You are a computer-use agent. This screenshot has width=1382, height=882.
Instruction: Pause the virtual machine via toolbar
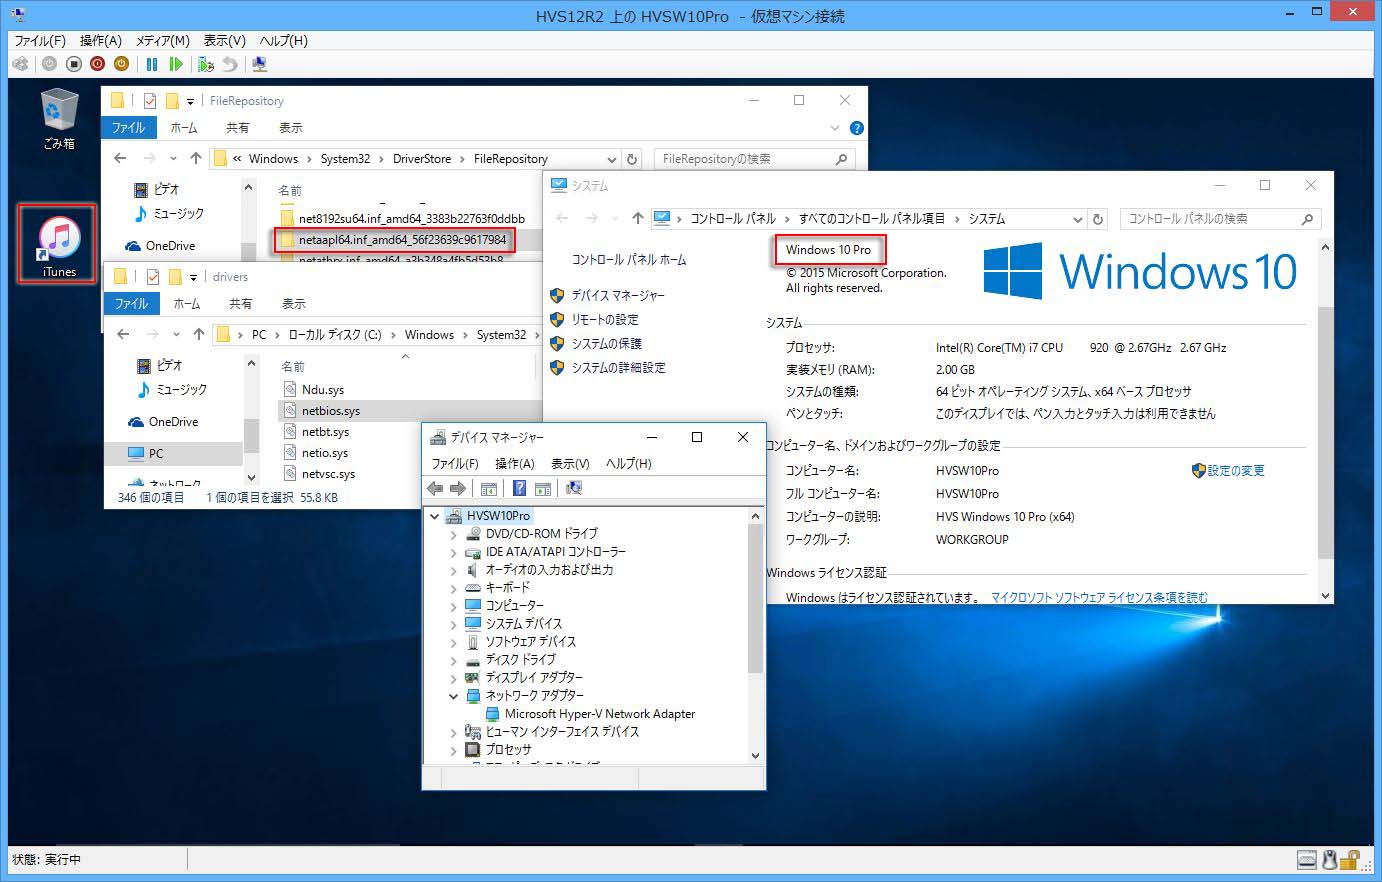pos(152,64)
